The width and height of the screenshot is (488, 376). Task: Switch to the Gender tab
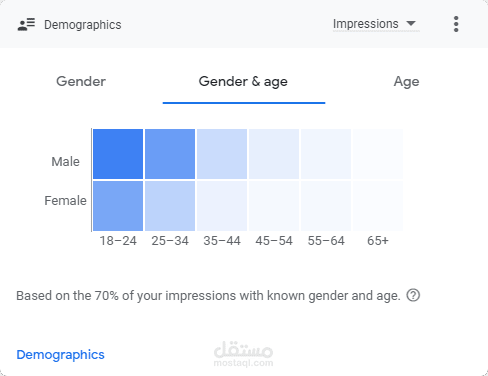coord(81,81)
